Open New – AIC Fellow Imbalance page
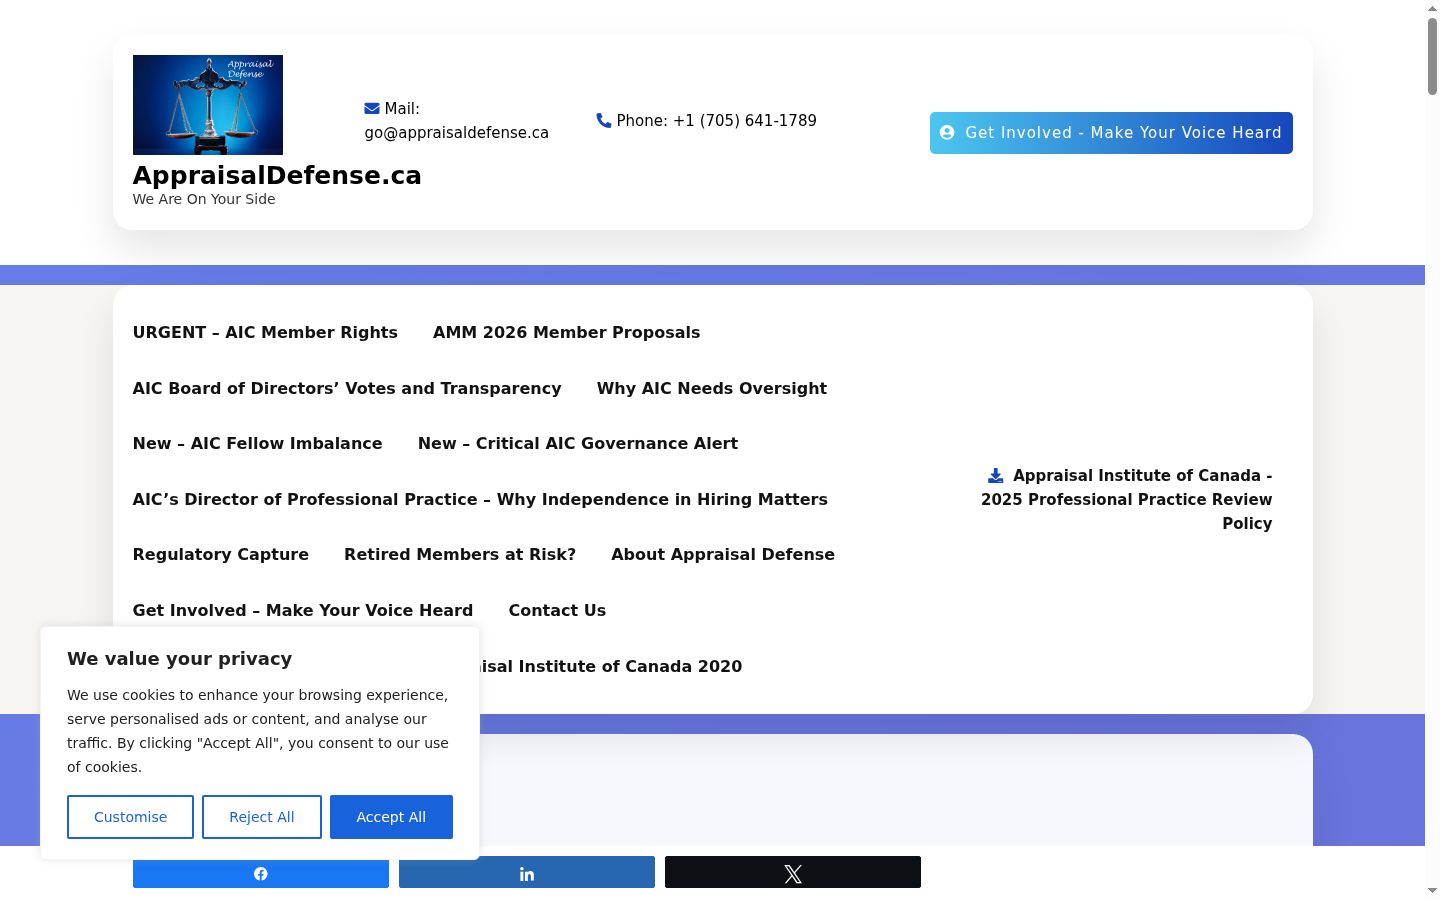Screen dimensions: 1440x900 pos(257,444)
